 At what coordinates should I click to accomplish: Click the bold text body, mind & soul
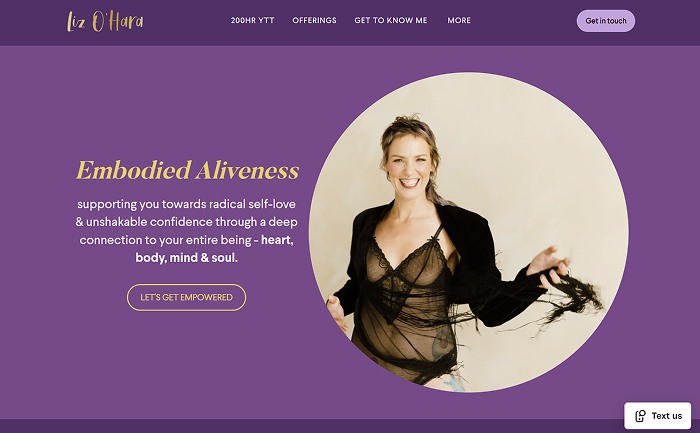(x=186, y=258)
